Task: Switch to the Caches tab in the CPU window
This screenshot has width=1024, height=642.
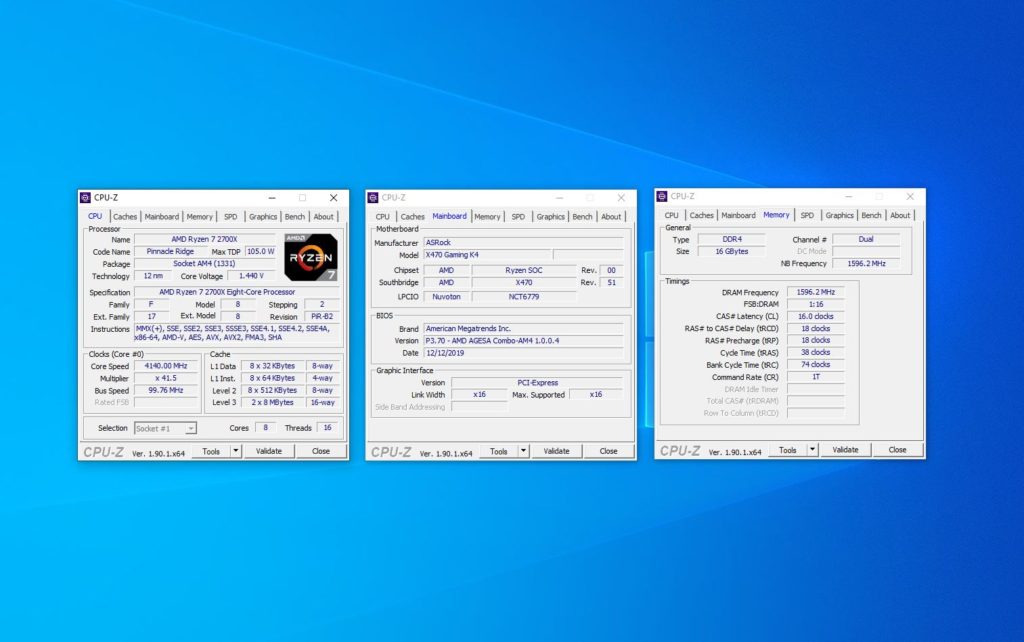Action: pos(125,216)
